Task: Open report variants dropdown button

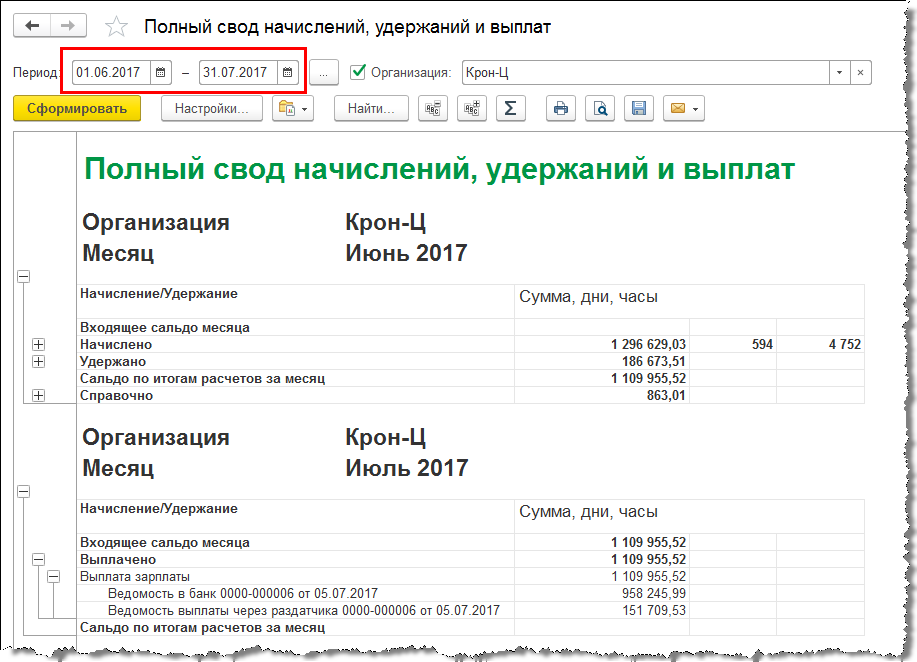Action: pos(293,109)
